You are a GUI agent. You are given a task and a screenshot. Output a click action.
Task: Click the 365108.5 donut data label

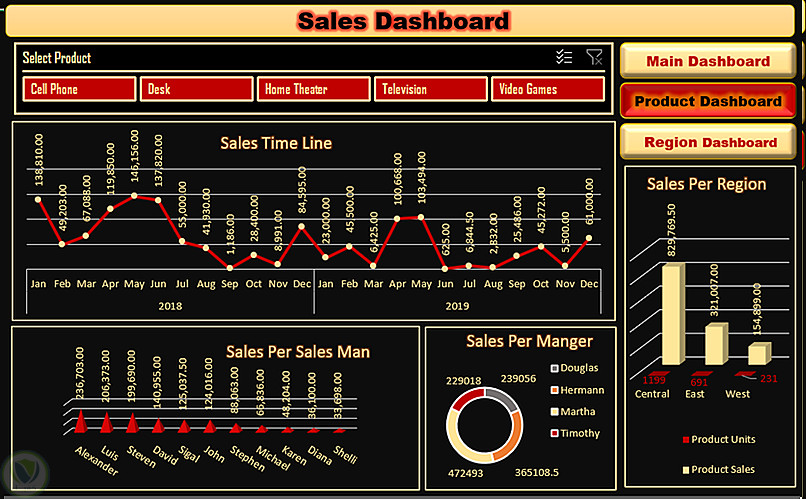[x=537, y=472]
